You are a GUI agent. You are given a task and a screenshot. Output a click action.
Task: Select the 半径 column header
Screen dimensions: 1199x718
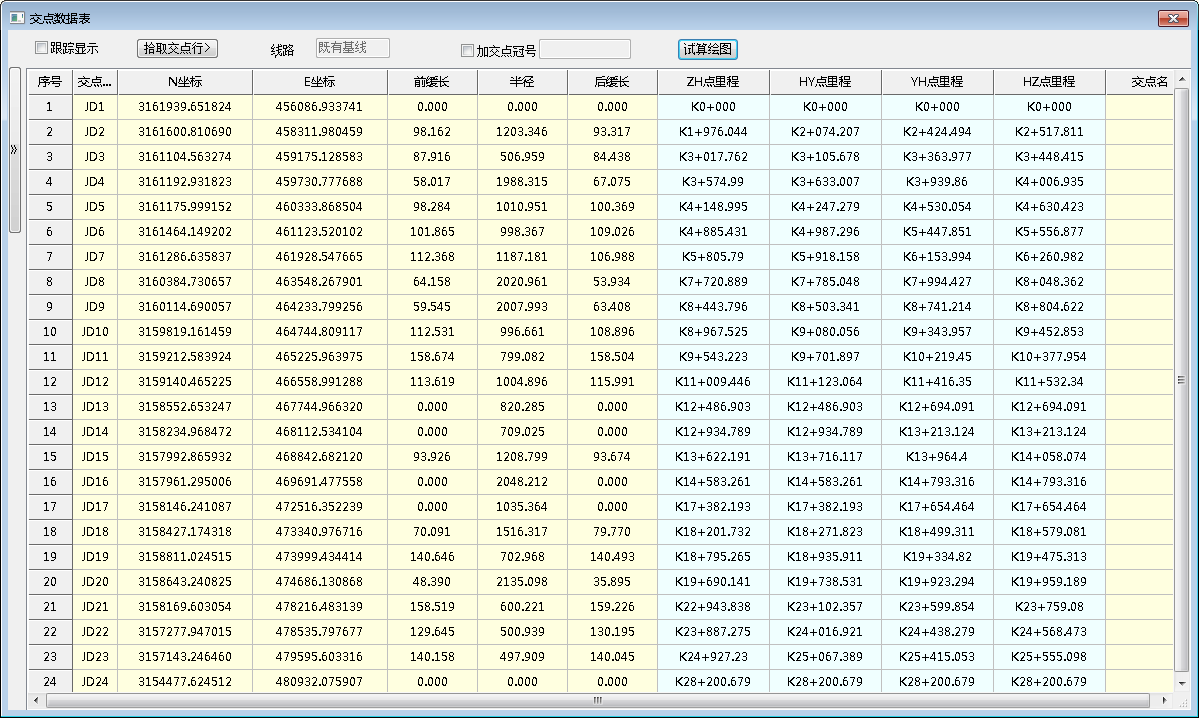522,82
